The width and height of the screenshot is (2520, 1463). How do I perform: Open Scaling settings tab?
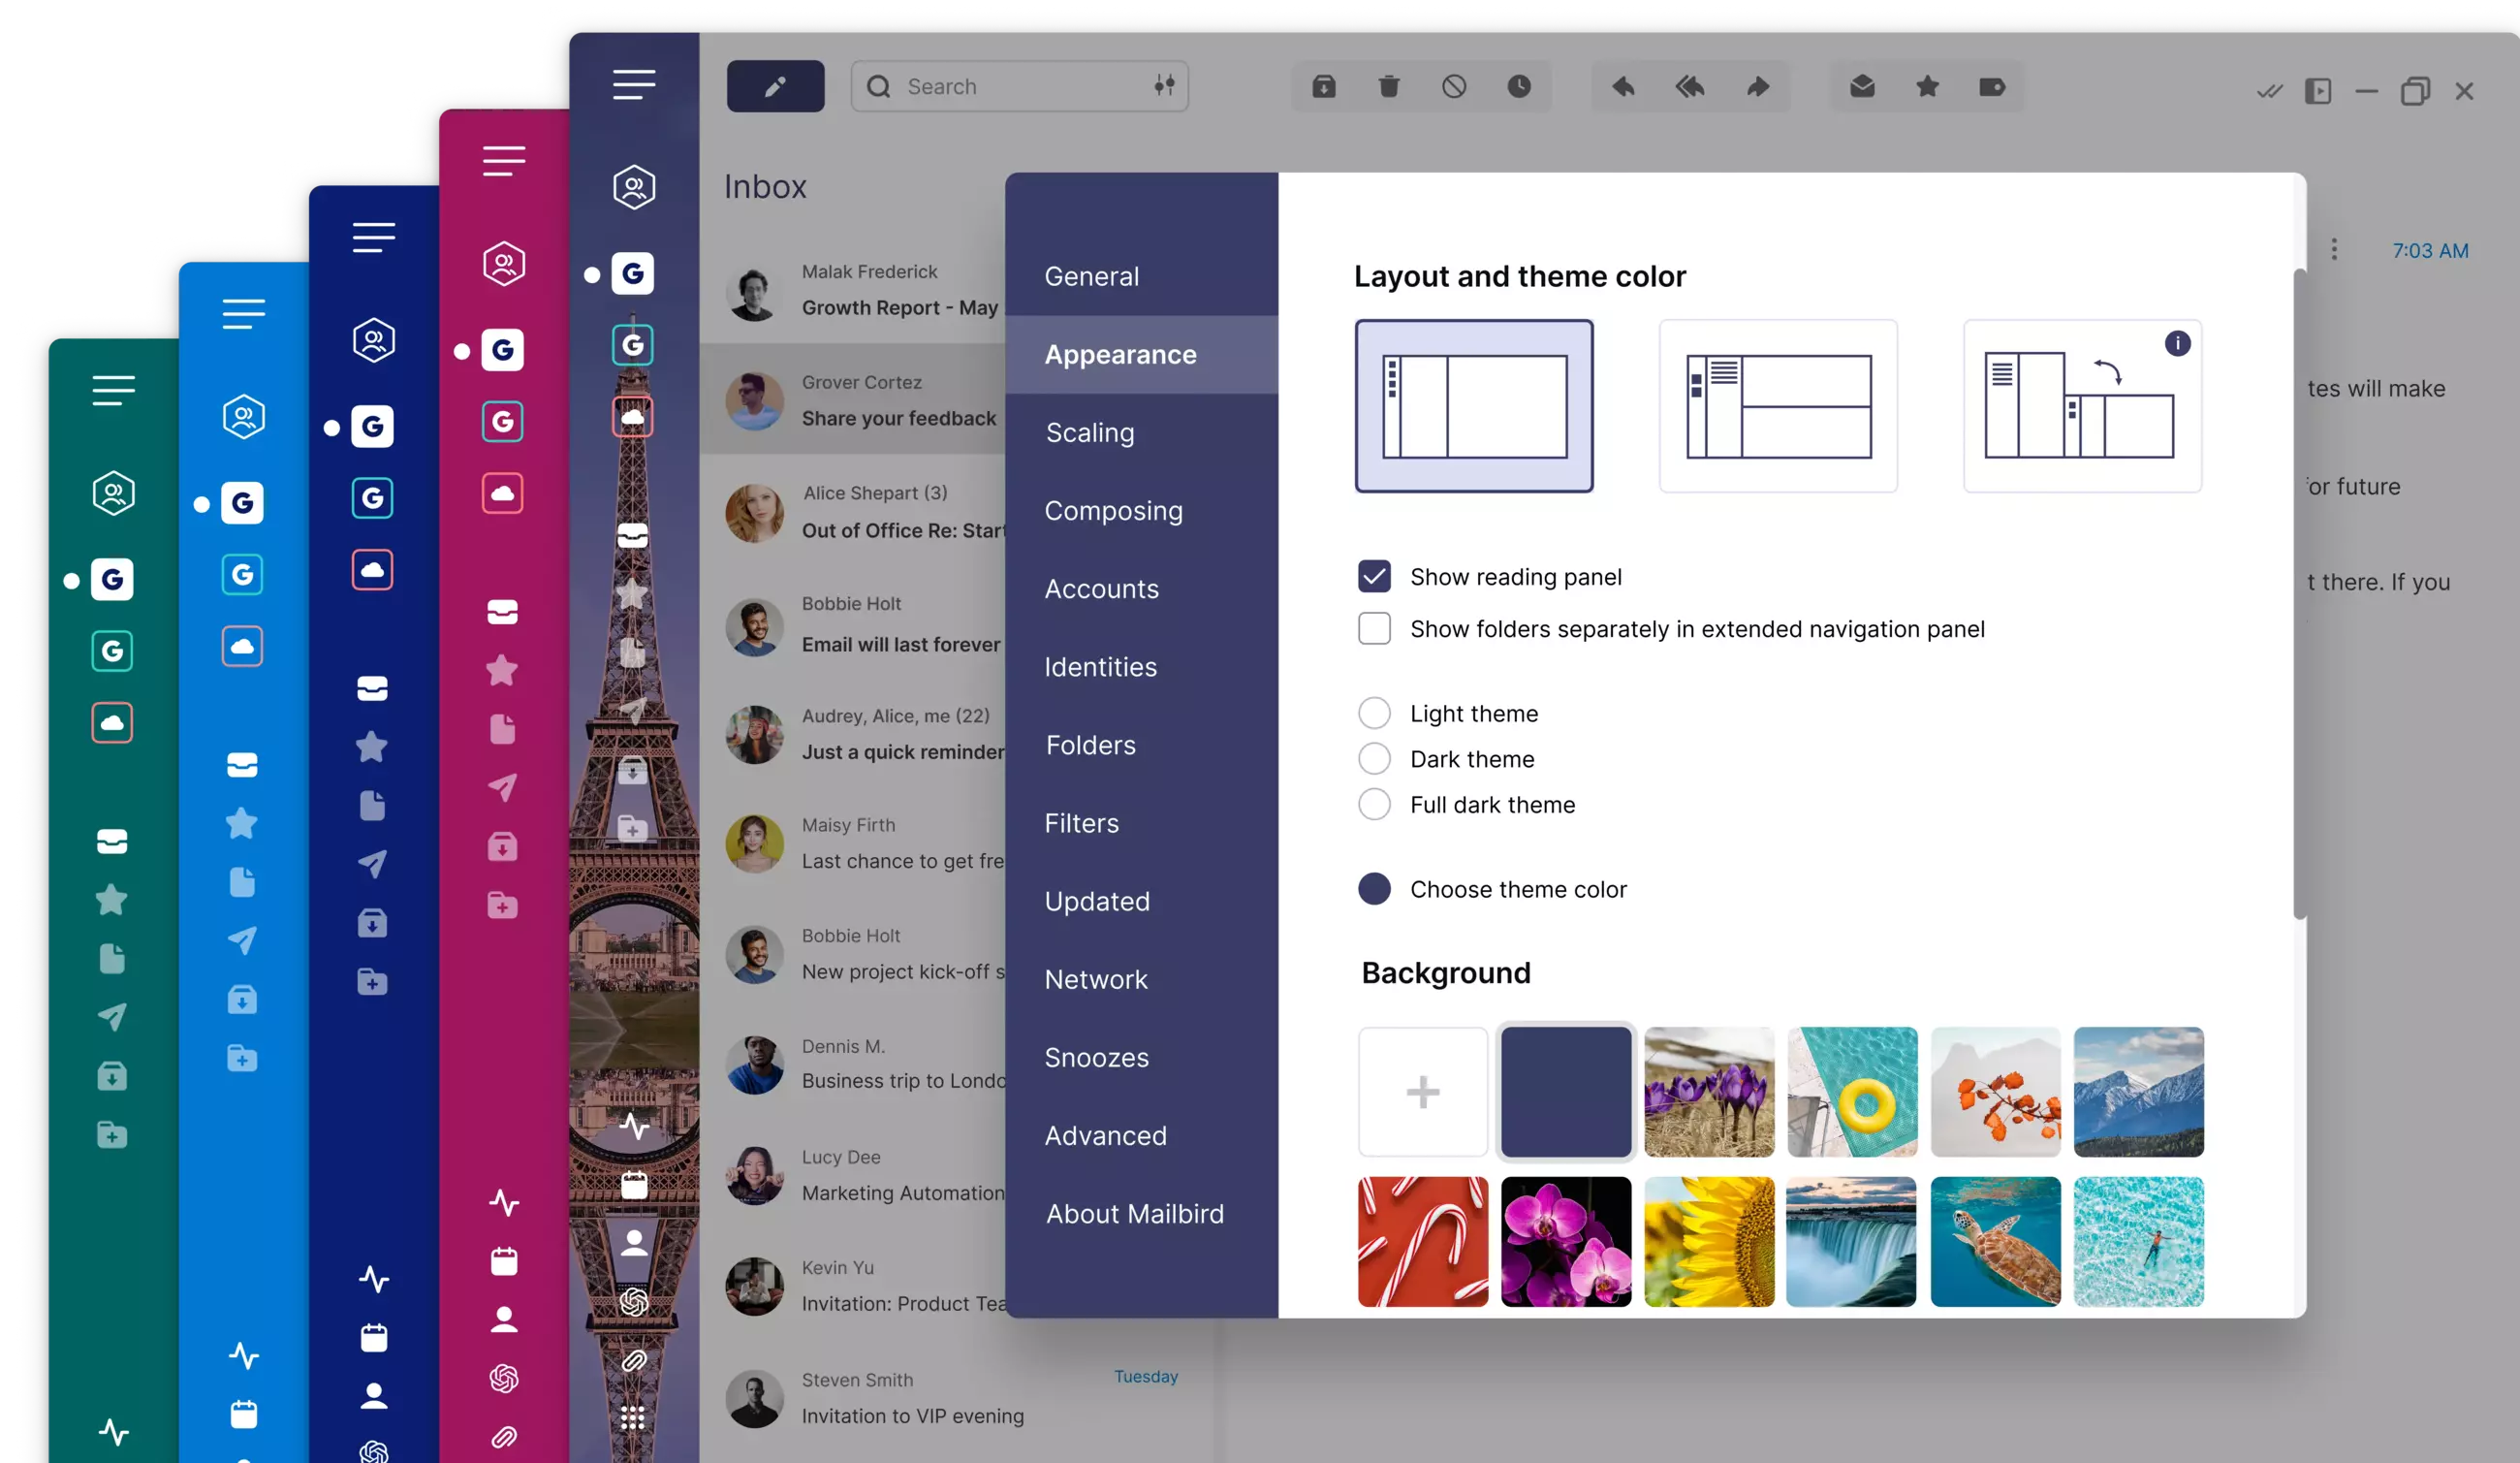coord(1141,432)
